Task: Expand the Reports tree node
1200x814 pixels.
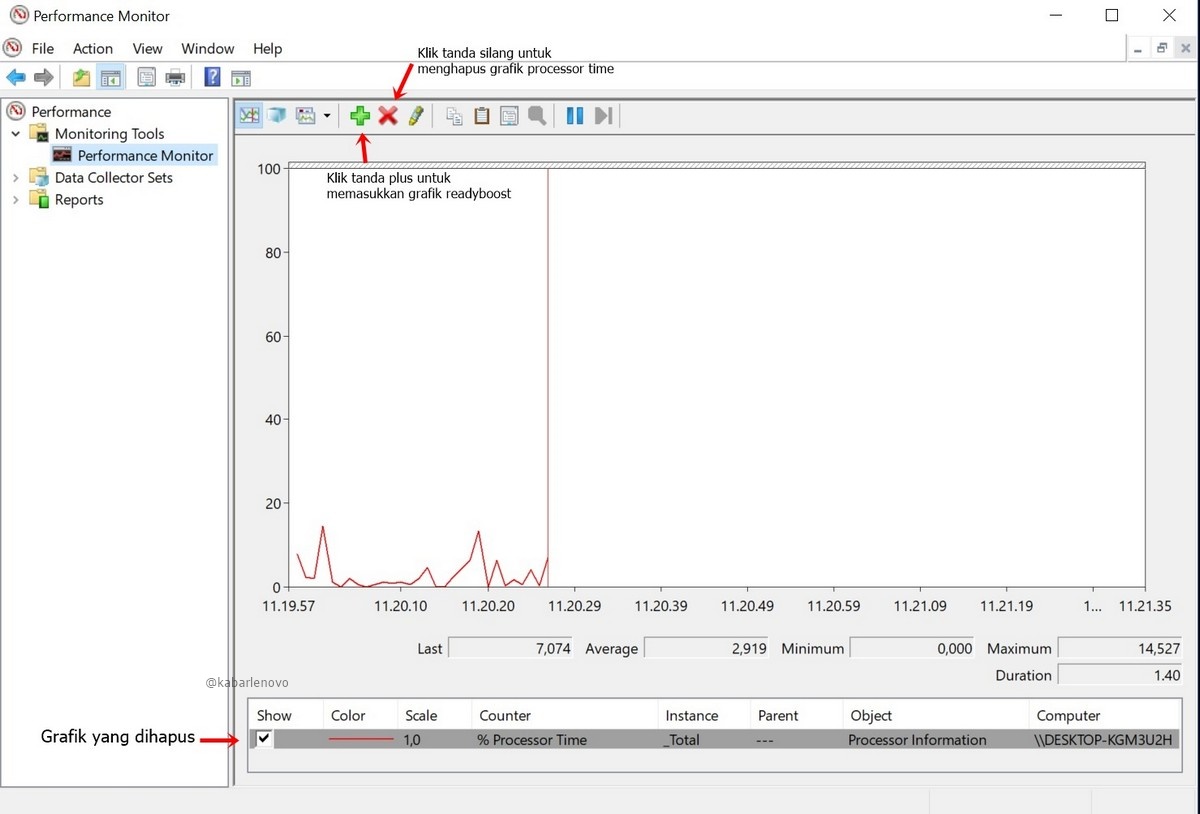Action: point(15,200)
